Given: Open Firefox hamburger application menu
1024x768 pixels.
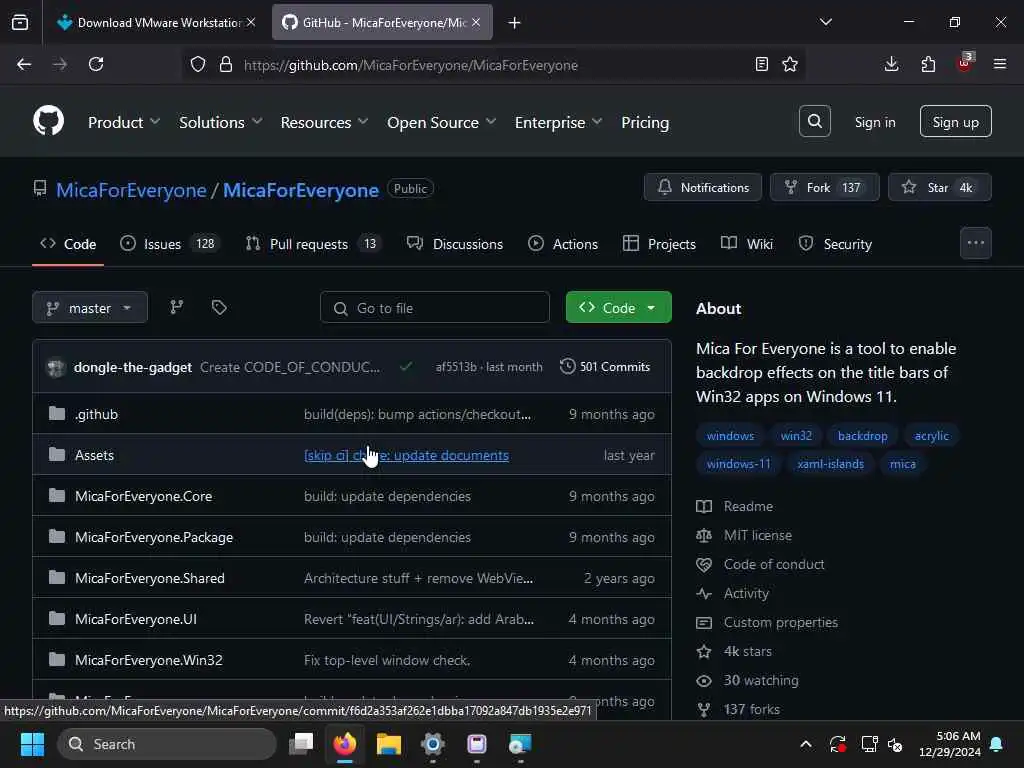Looking at the screenshot, I should click(x=1000, y=65).
